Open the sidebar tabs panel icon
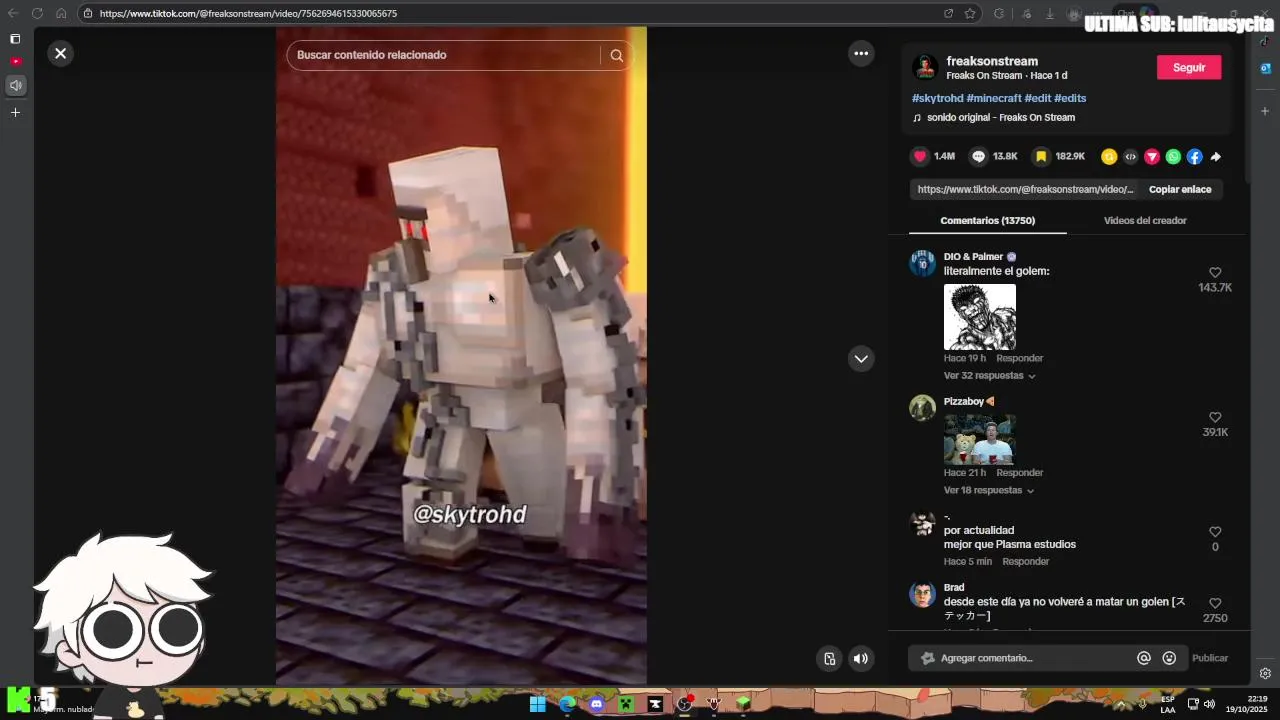 (x=15, y=39)
